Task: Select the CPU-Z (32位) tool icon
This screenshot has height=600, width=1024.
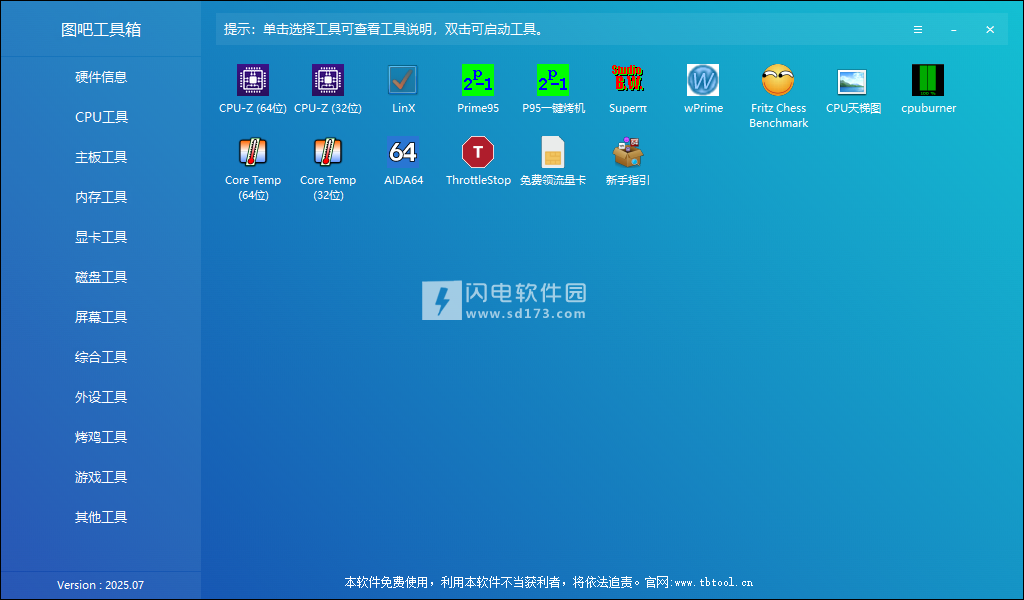Action: tap(328, 80)
